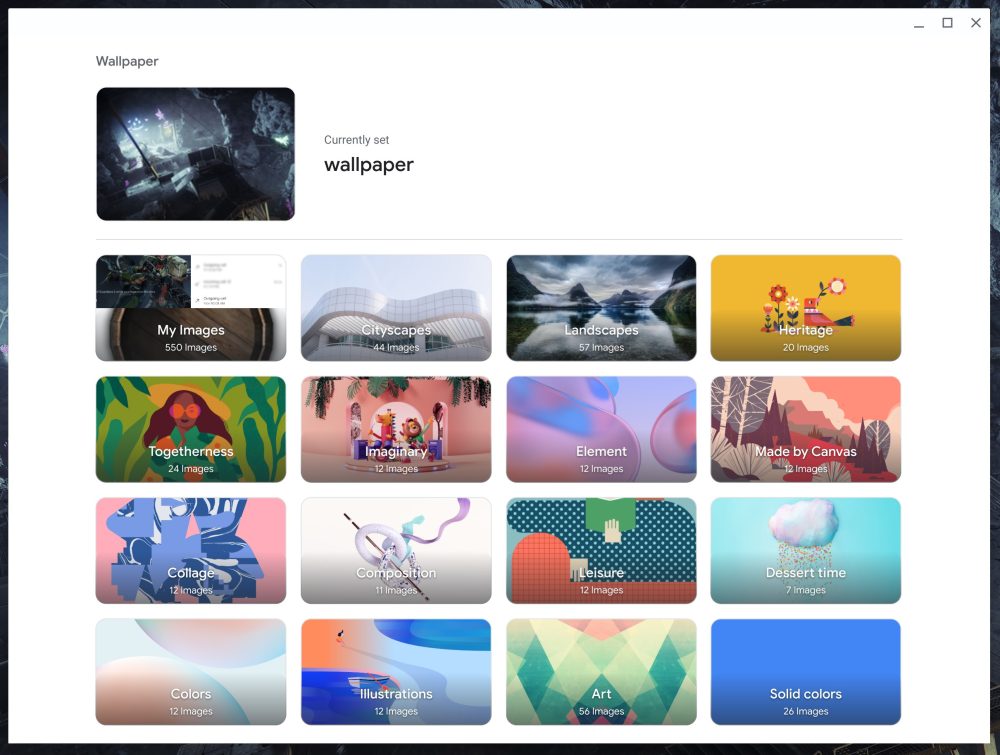Image resolution: width=1000 pixels, height=755 pixels.
Task: Select the Leisure wallpaper collection
Action: coord(601,551)
